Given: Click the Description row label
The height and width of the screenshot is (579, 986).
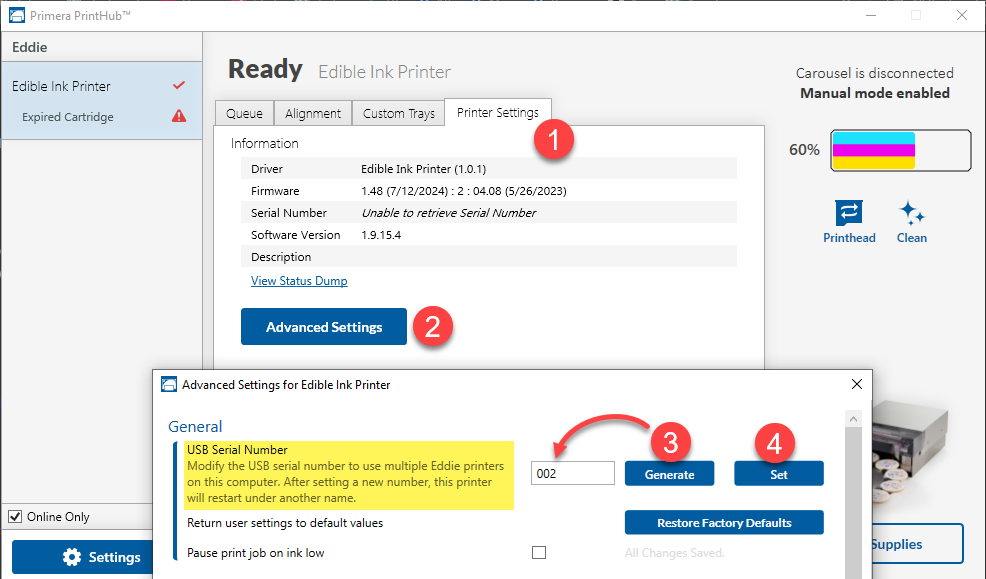Looking at the screenshot, I should click(281, 257).
